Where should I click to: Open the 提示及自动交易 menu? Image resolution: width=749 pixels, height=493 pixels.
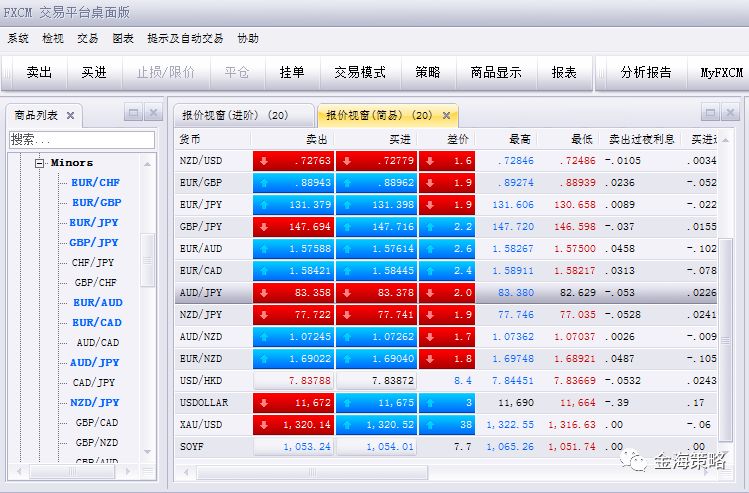click(x=185, y=38)
